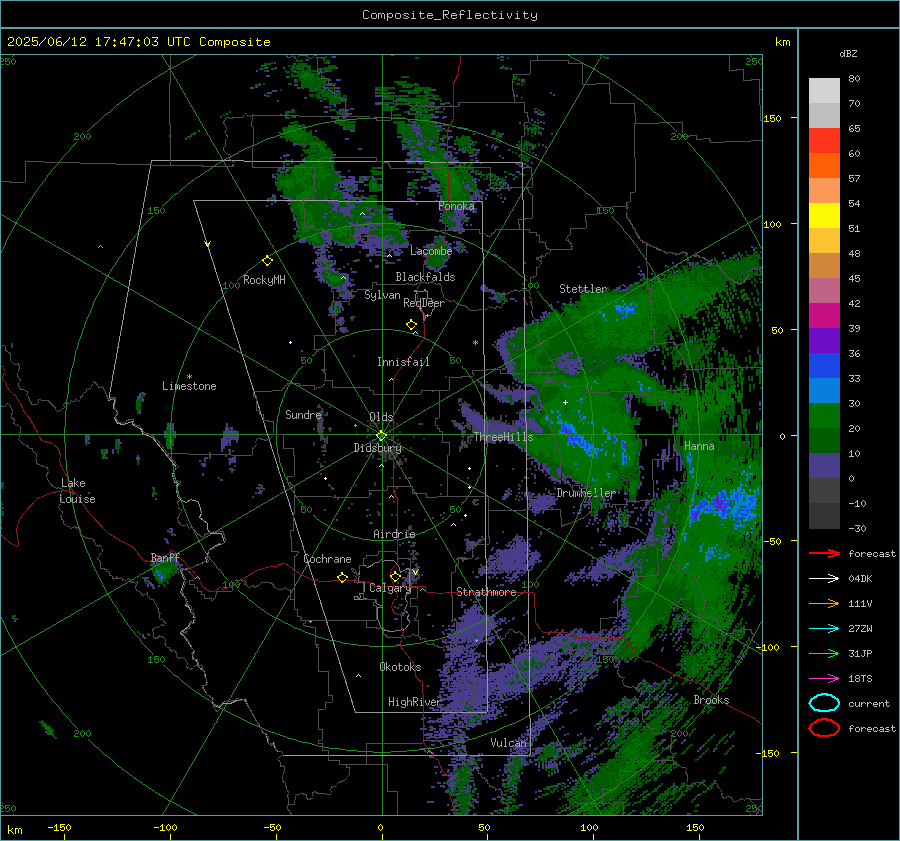The image size is (900, 841).
Task: Select the Lake Louise label
Action: click(x=77, y=491)
